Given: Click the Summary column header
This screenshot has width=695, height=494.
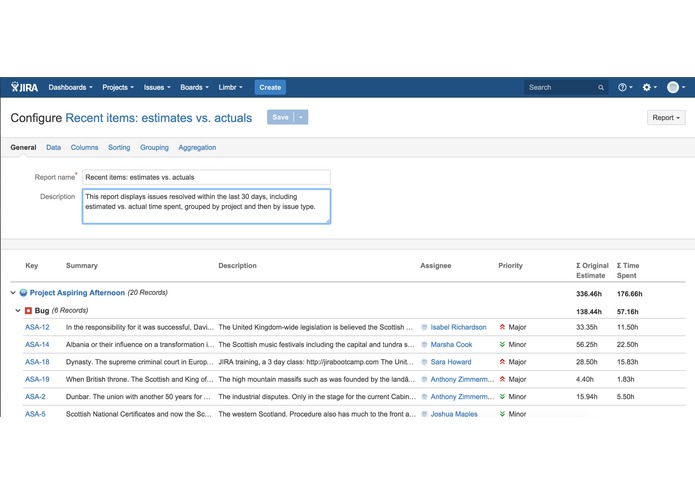Looking at the screenshot, I should tap(82, 266).
